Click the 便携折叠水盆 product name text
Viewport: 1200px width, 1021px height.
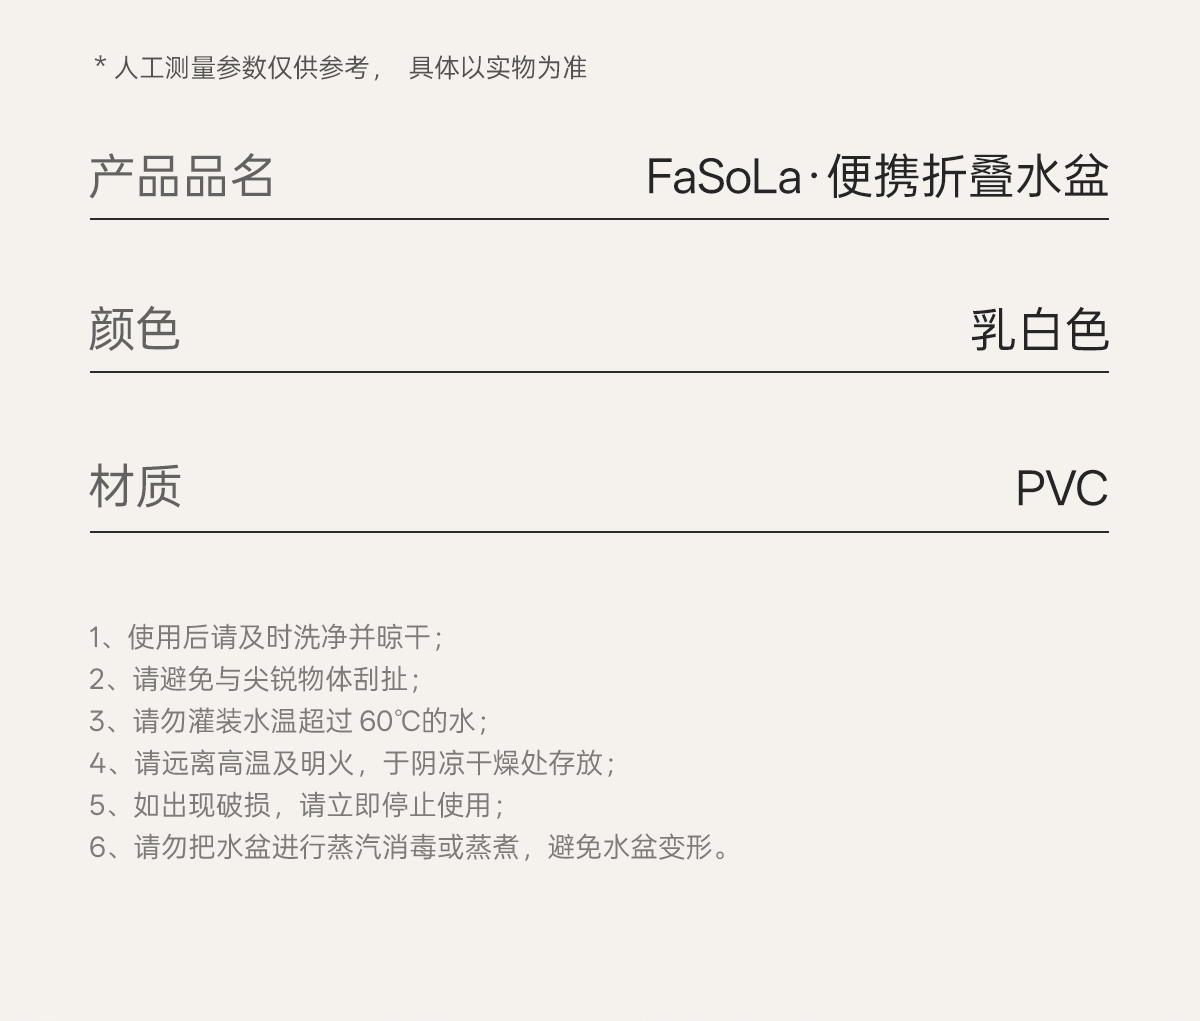(968, 177)
